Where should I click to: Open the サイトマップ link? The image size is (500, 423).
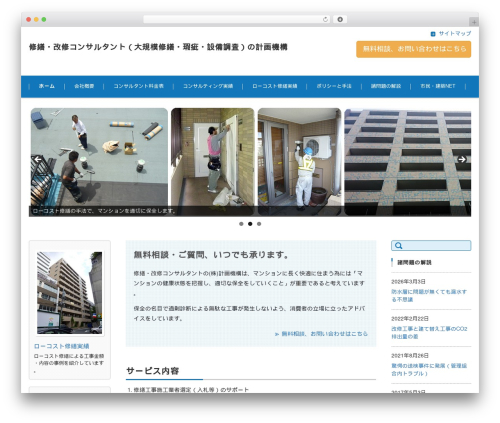pos(455,34)
